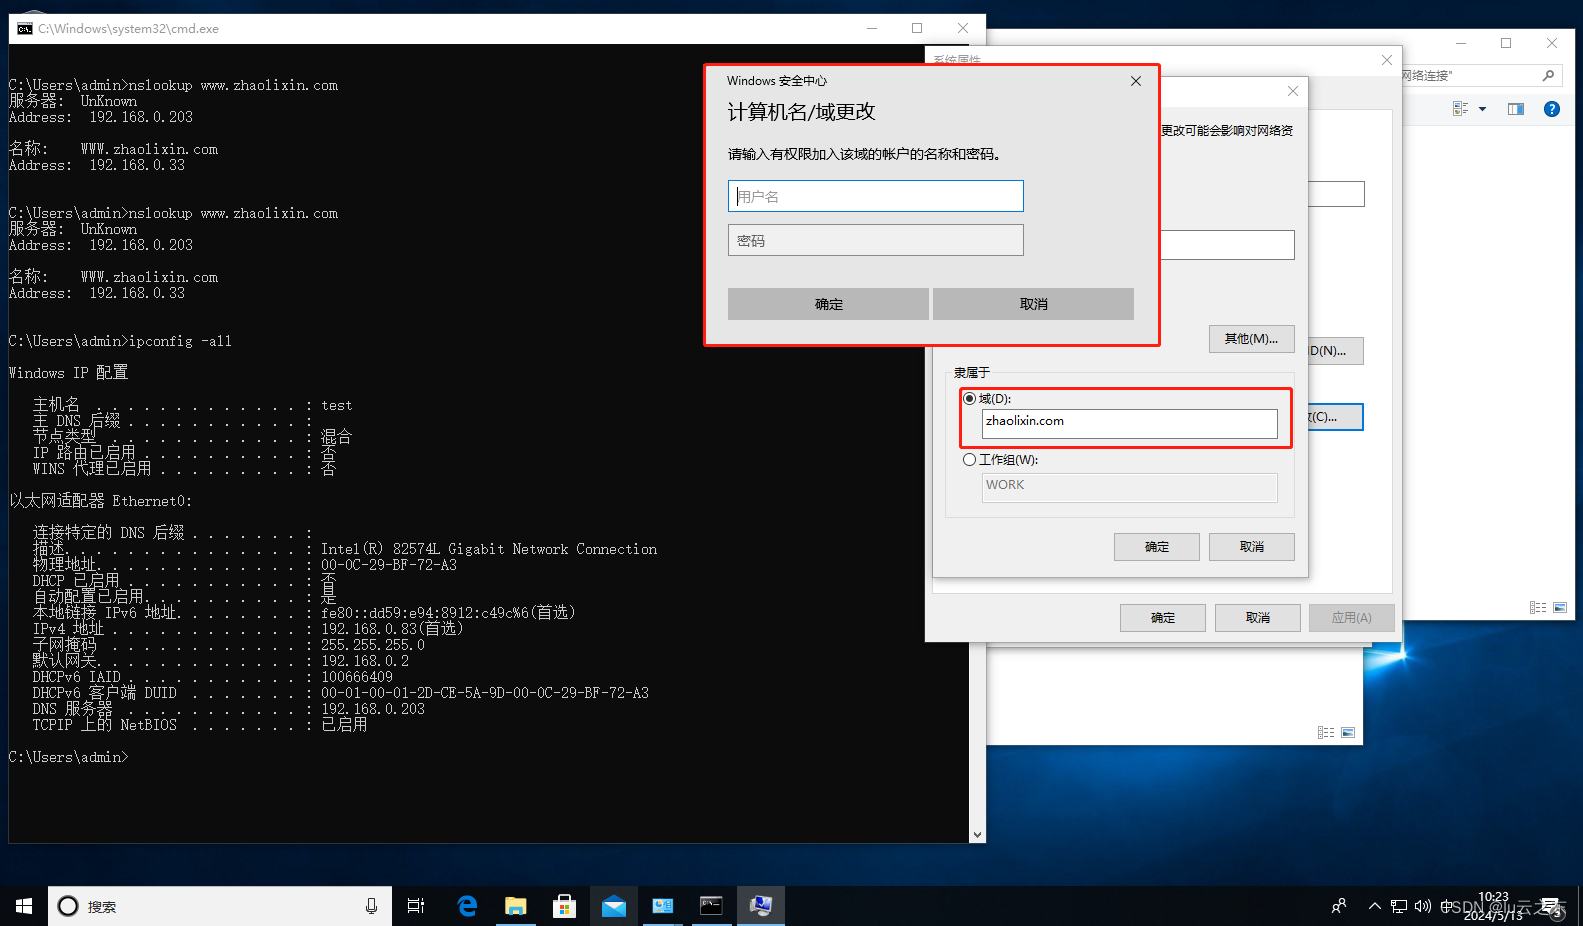The height and width of the screenshot is (926, 1583).
Task: Expand the view options dropdown arrow
Action: 1482,109
